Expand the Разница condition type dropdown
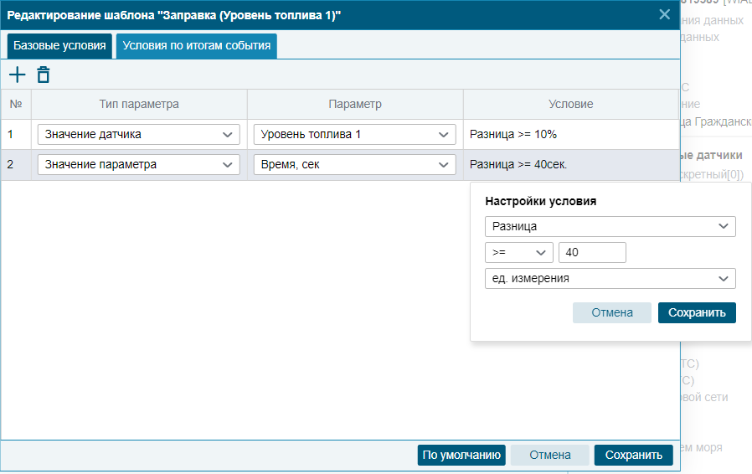Viewport: 752px width, 474px height. tap(610, 226)
